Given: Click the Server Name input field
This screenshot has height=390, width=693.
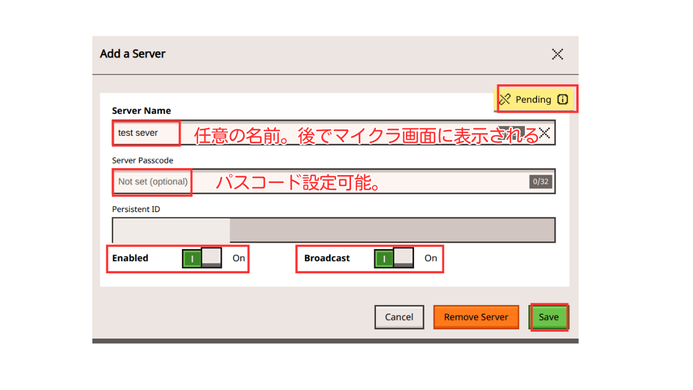Looking at the screenshot, I should (x=334, y=133).
